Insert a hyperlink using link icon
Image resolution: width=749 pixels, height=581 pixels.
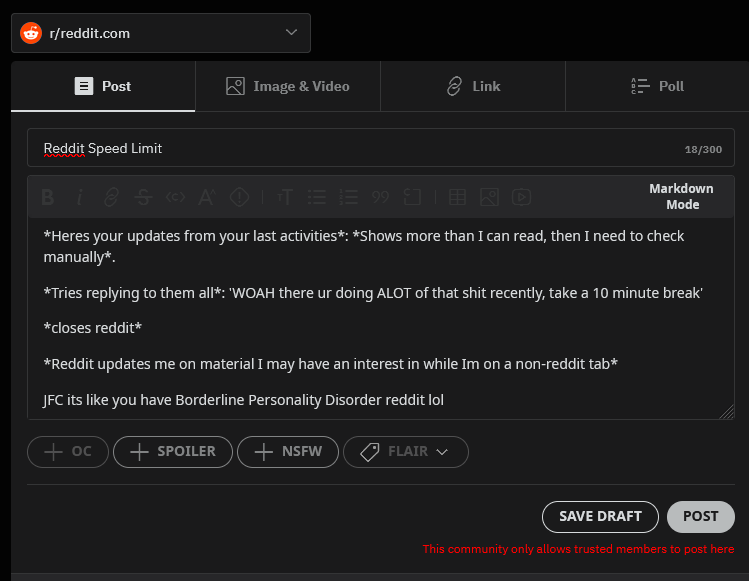[x=111, y=197]
